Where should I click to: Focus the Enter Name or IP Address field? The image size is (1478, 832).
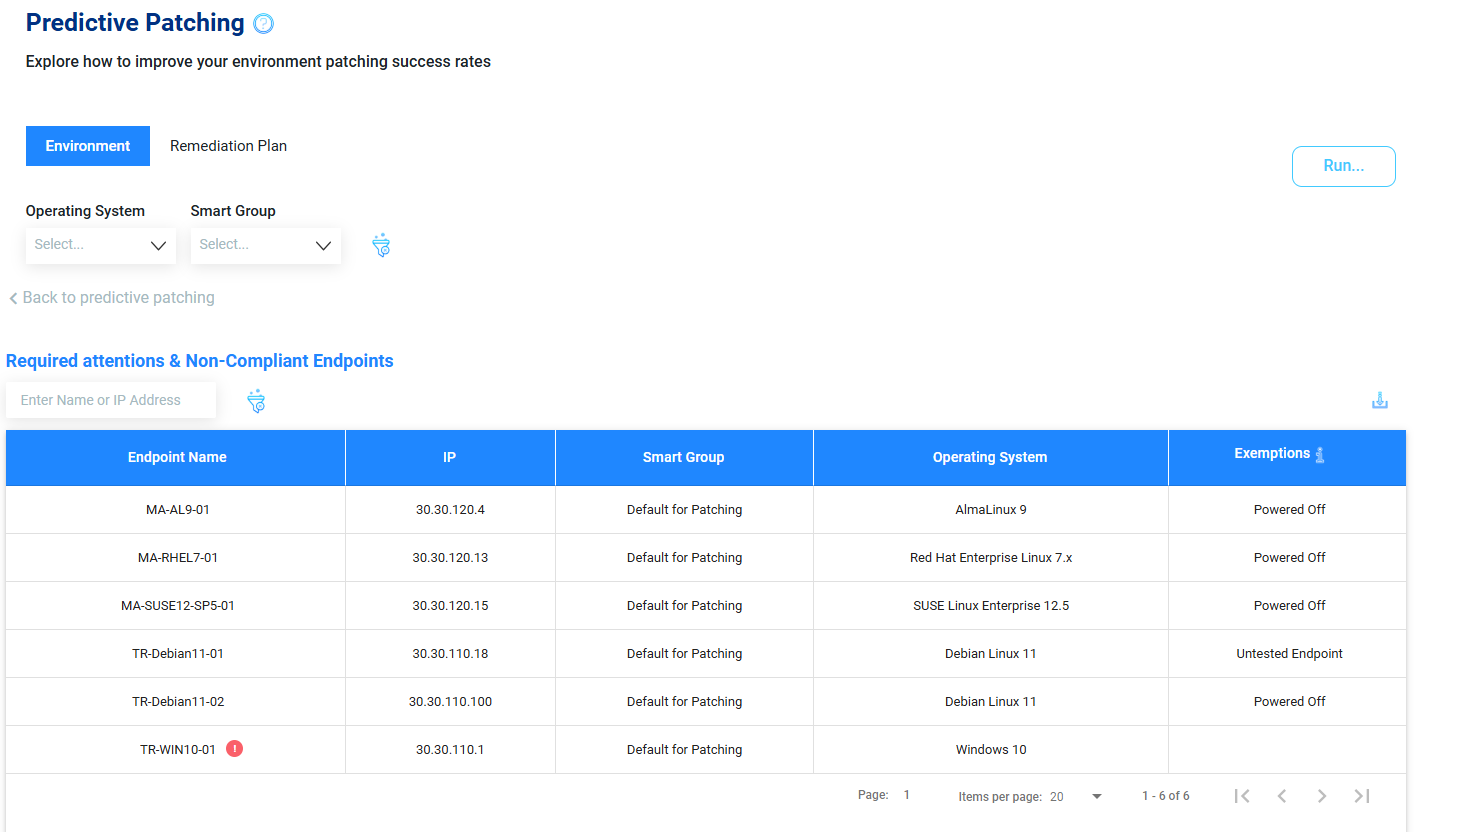(x=111, y=400)
